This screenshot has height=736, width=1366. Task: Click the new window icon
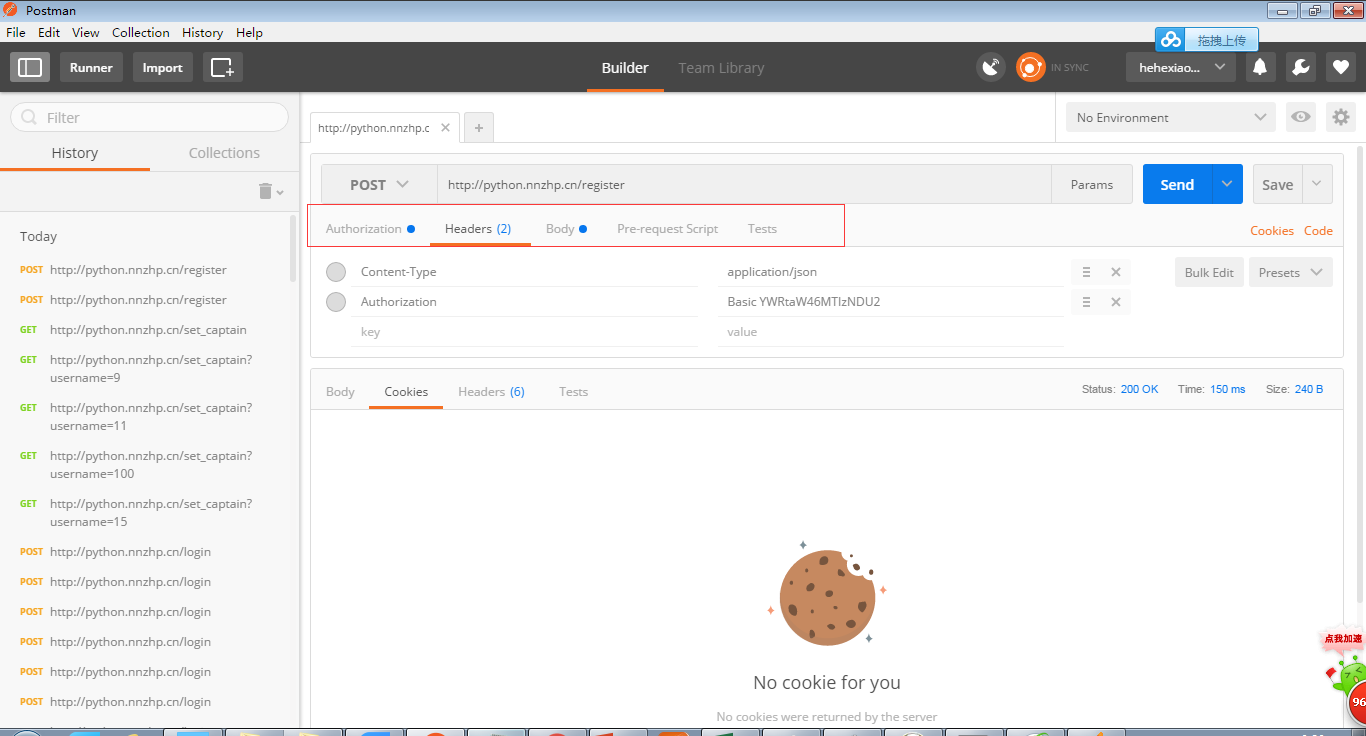click(x=222, y=68)
